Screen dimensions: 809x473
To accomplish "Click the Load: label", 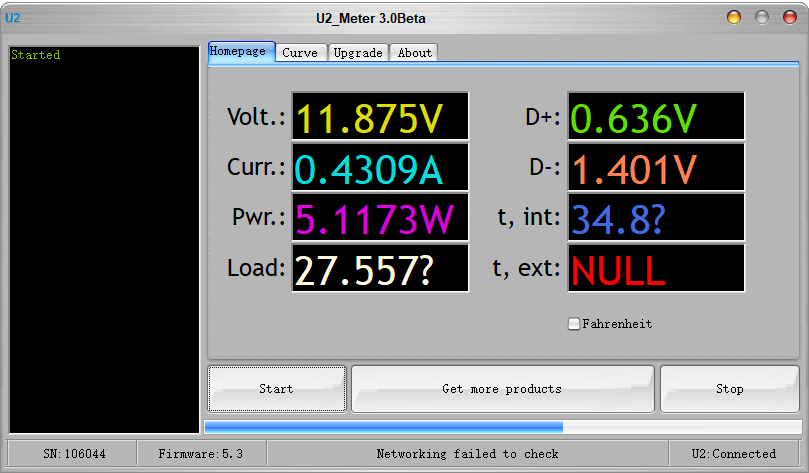I will tap(256, 268).
